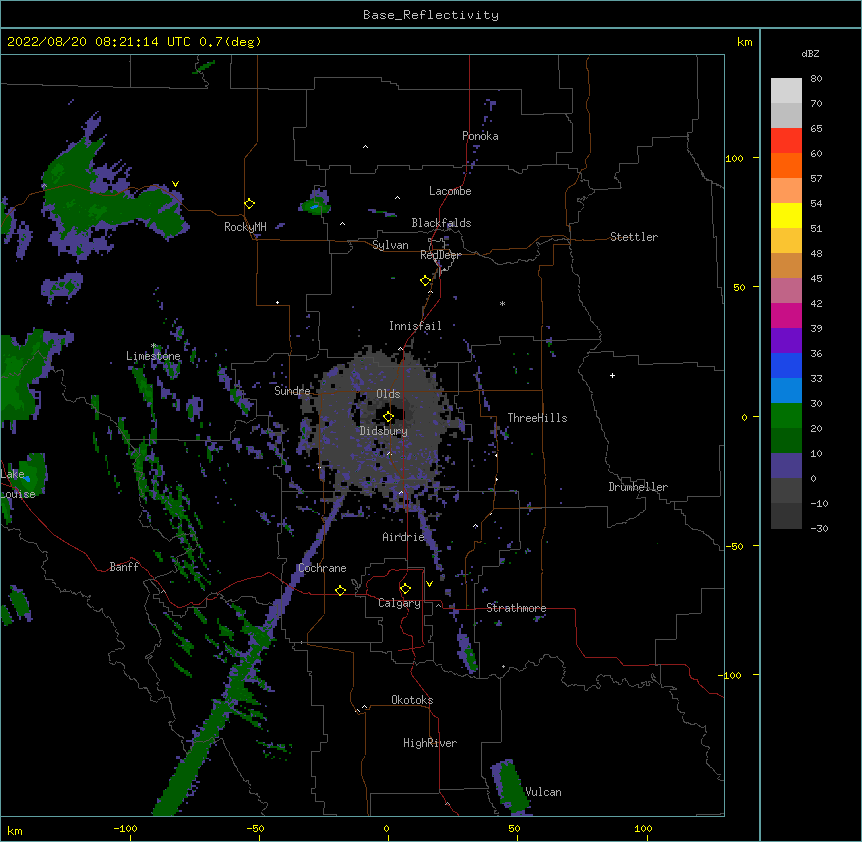862x842 pixels.
Task: Click the yellow radar site marker near Olds
Action: 388,417
